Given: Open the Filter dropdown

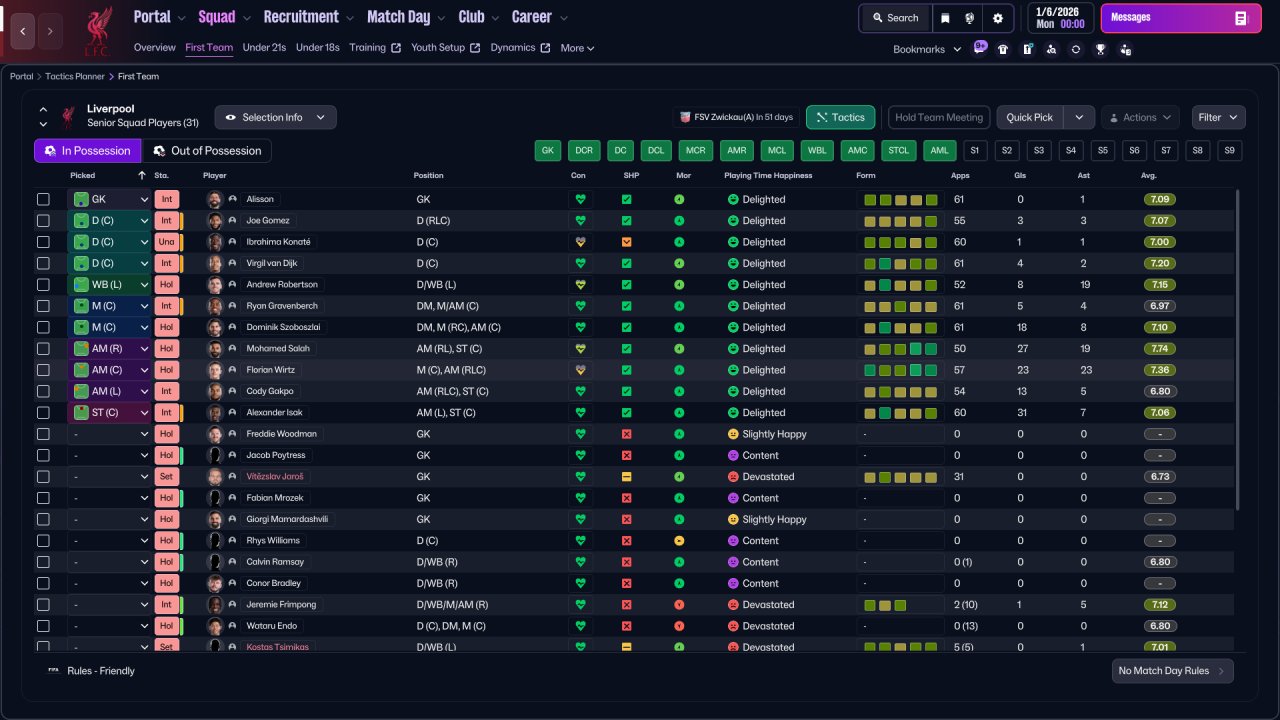Looking at the screenshot, I should point(1219,117).
